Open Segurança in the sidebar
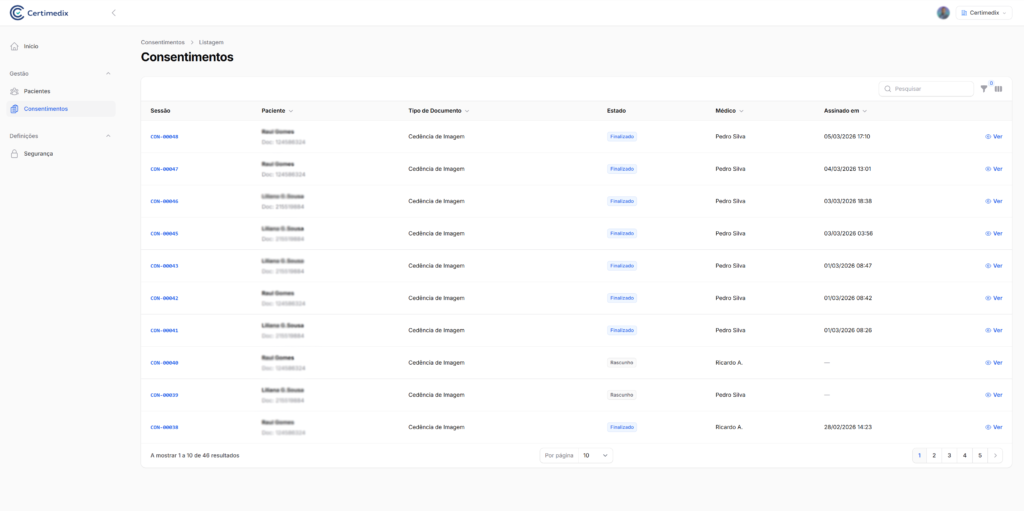 tap(38, 153)
